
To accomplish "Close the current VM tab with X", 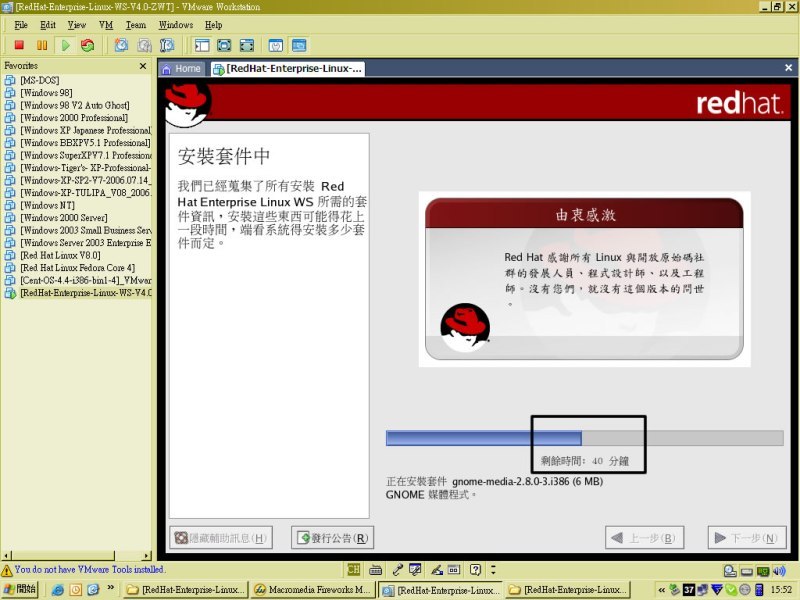I will pyautogui.click(x=788, y=68).
